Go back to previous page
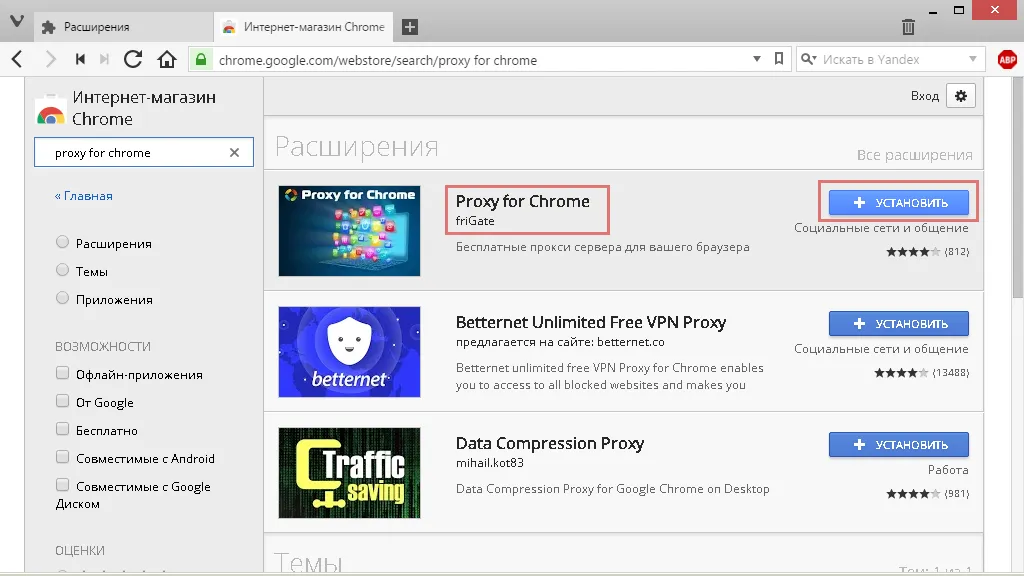This screenshot has width=1024, height=576. coord(18,59)
